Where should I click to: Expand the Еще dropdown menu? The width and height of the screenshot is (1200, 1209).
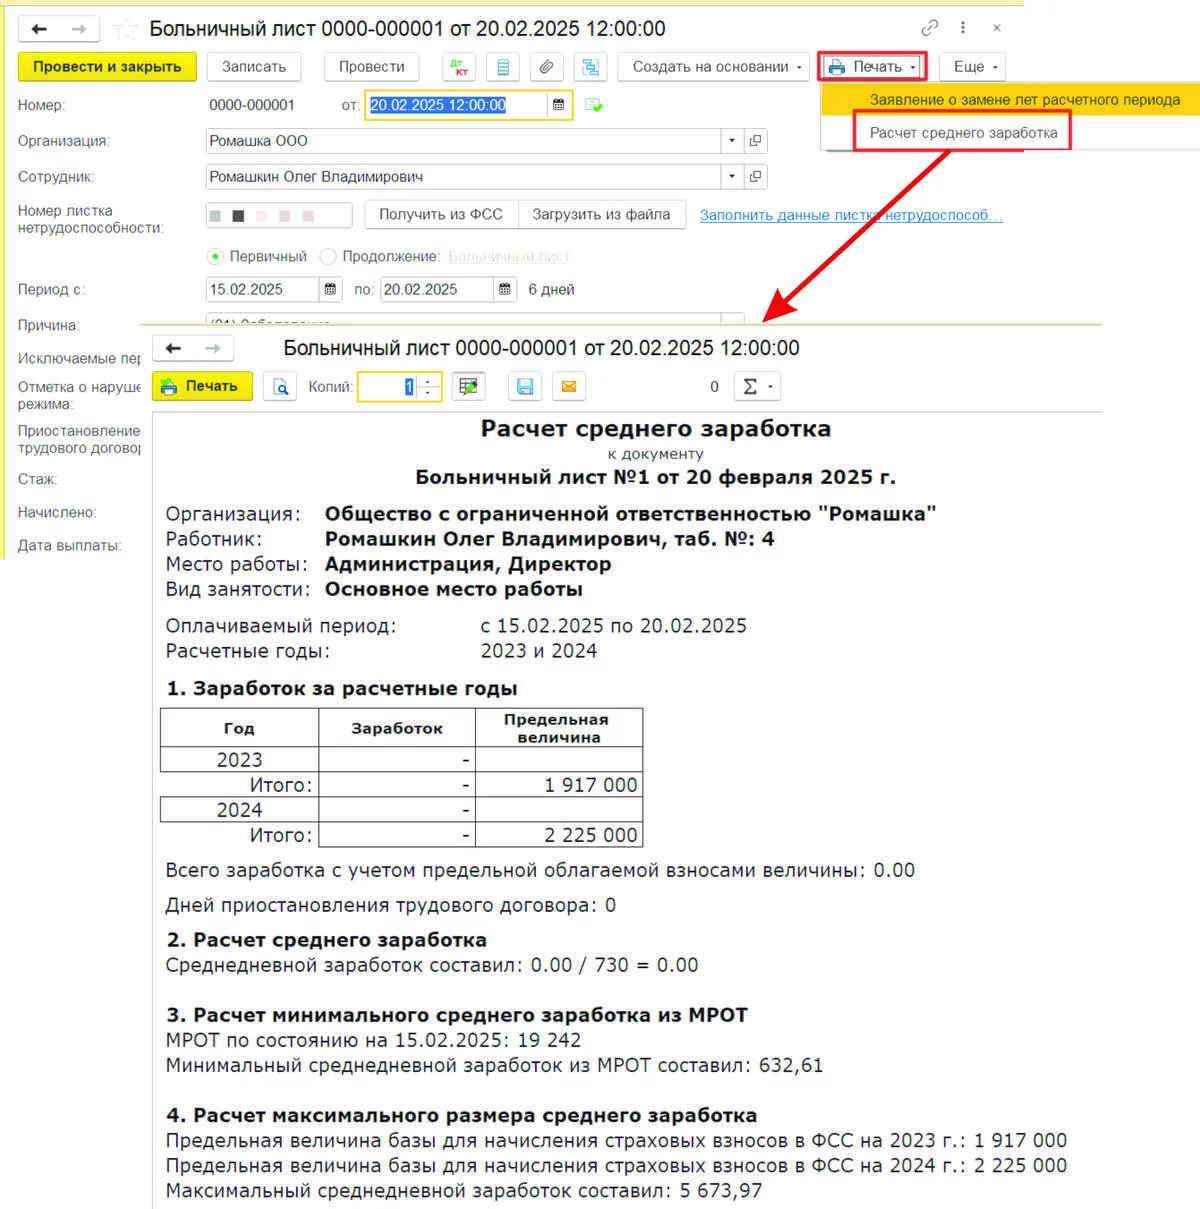coord(970,66)
